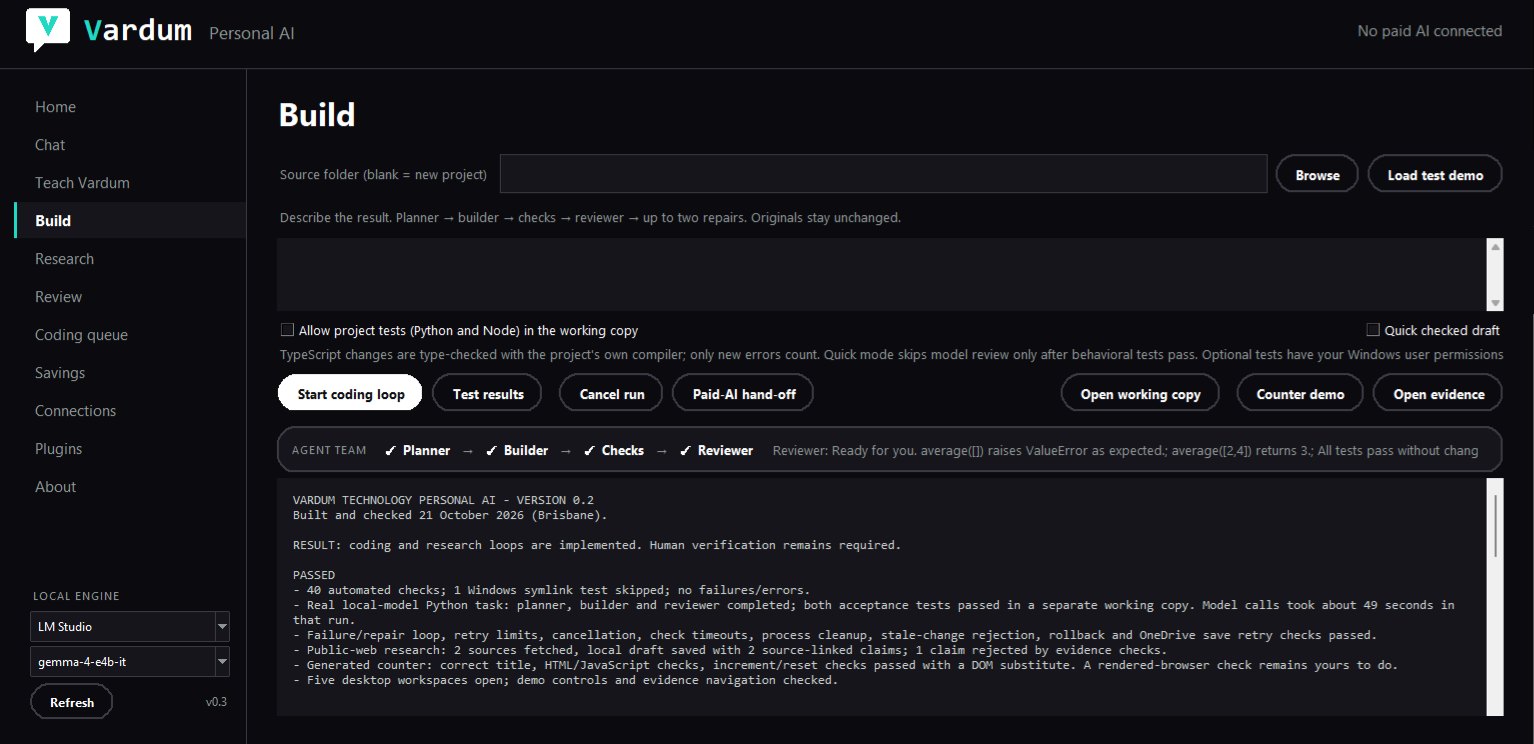Go to Coding queue in sidebar
This screenshot has width=1534, height=744.
coord(81,335)
